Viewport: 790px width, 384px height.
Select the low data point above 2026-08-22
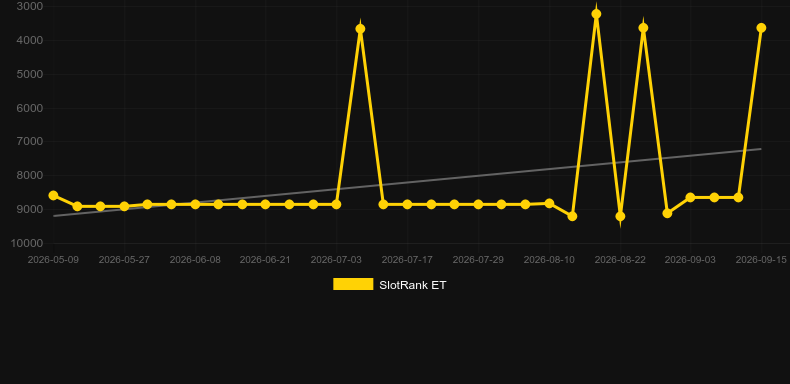[620, 216]
